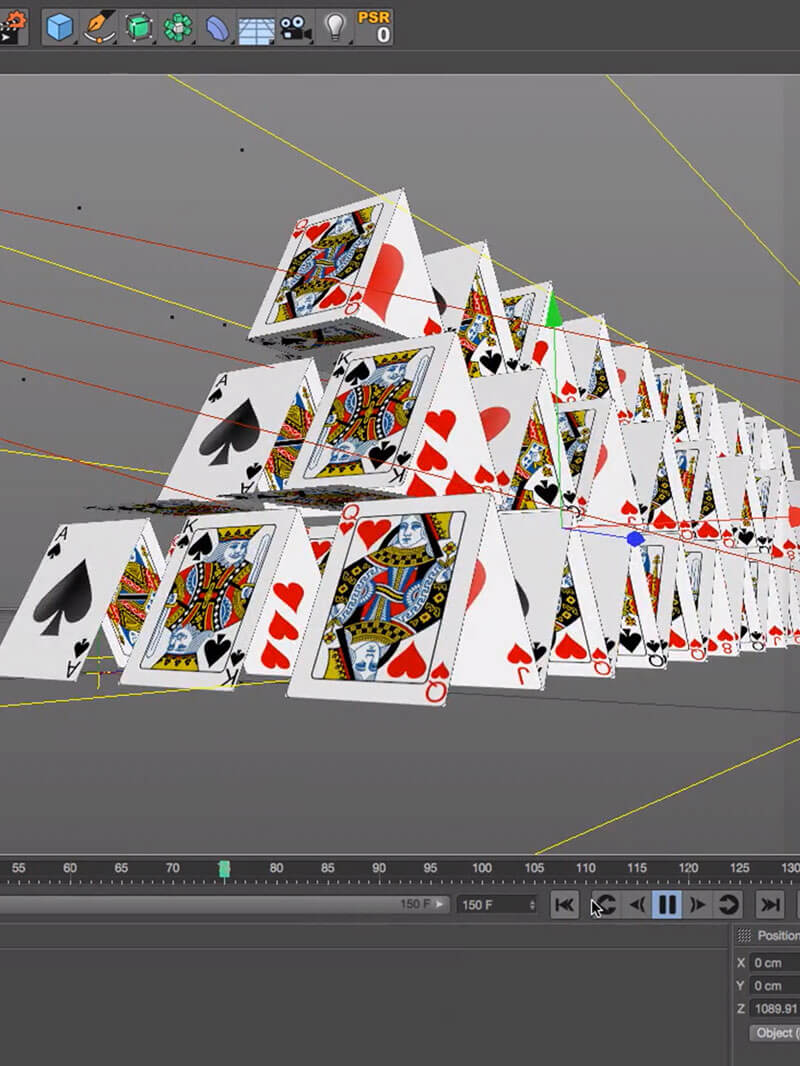Open the render settings gear icon
The width and height of the screenshot is (800, 1066).
tap(14, 28)
